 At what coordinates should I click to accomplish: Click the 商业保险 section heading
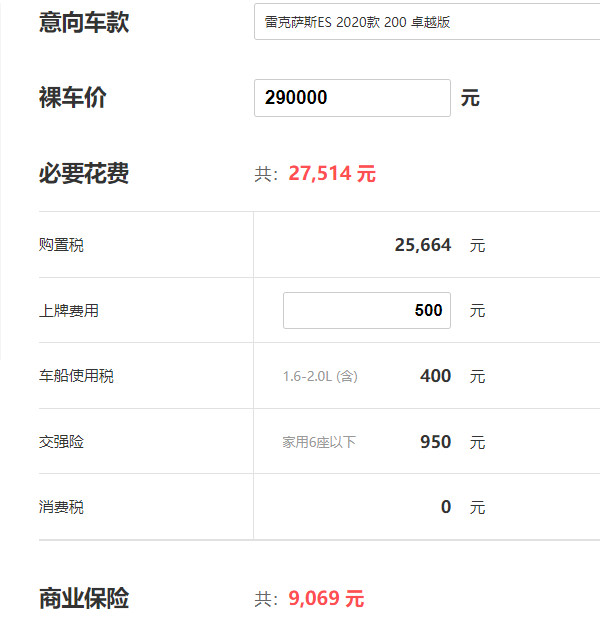[x=83, y=599]
